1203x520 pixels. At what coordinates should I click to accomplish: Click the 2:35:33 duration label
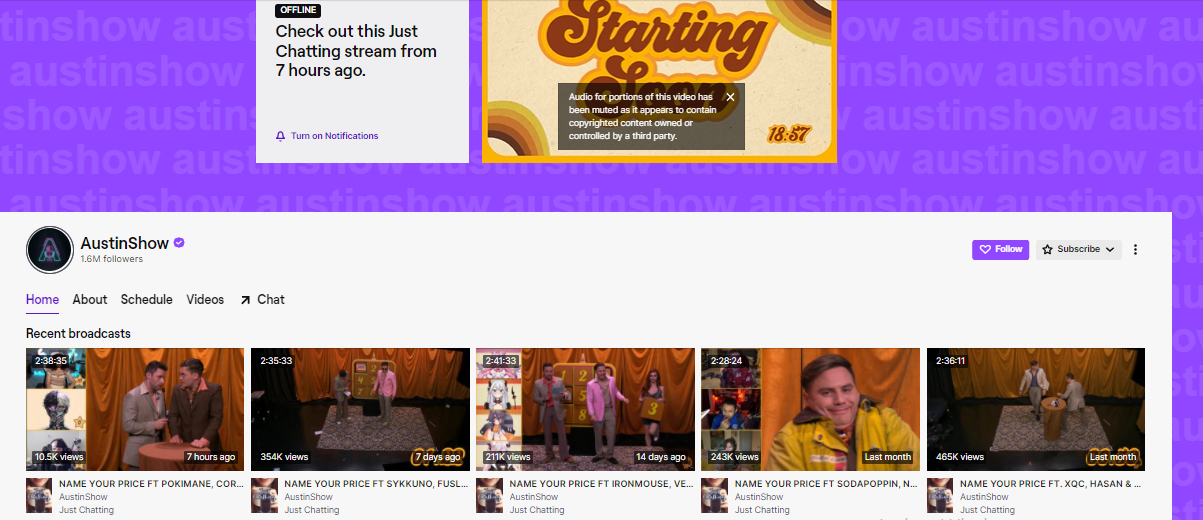[276, 361]
